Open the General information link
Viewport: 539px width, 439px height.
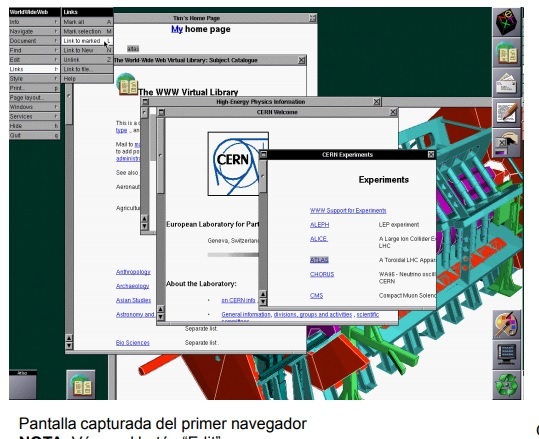point(246,315)
